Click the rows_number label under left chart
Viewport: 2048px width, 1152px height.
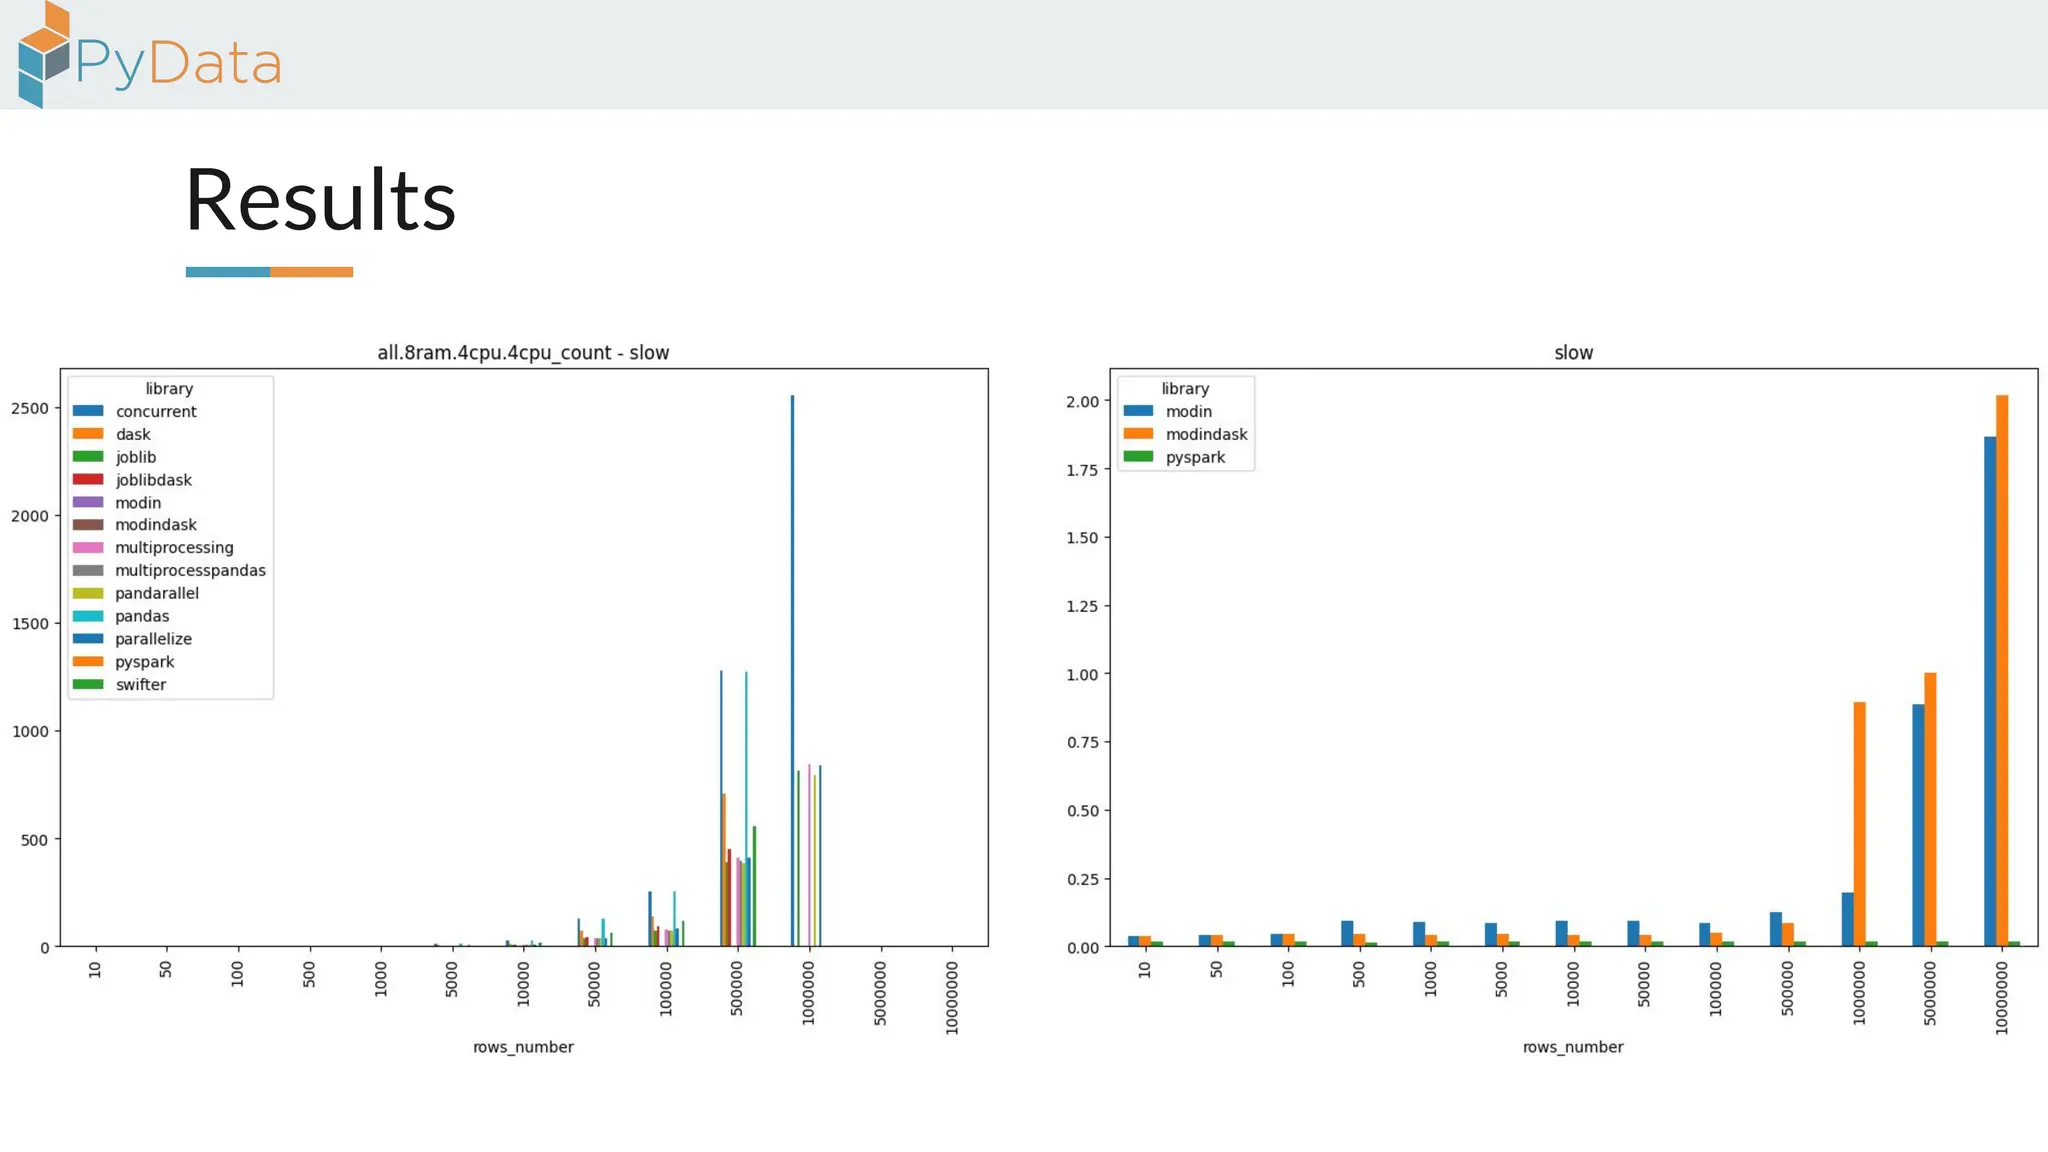523,1047
